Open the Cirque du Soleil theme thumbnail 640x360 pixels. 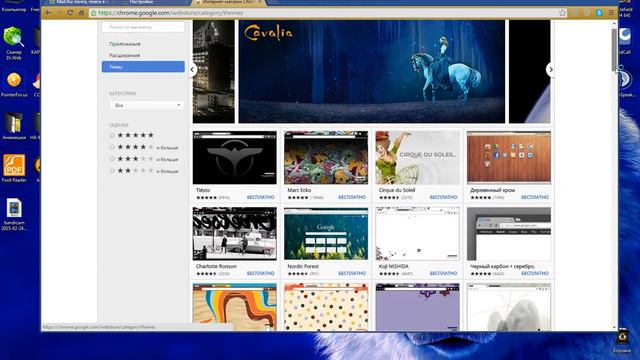pyautogui.click(x=418, y=158)
